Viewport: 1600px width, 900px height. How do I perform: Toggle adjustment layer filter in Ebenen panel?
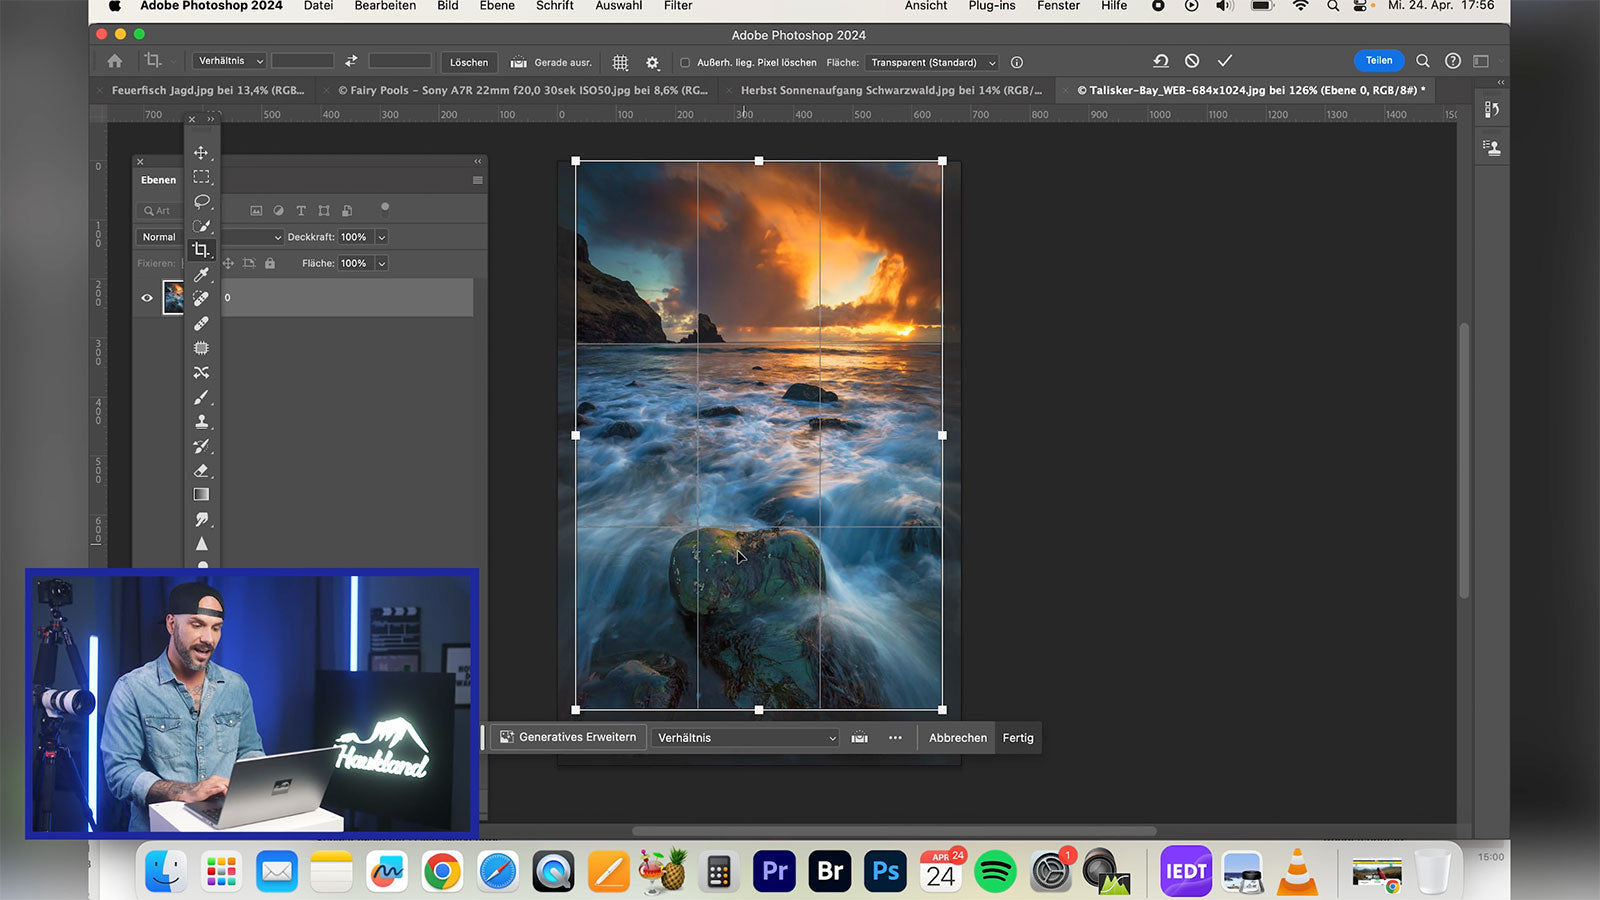pos(278,211)
